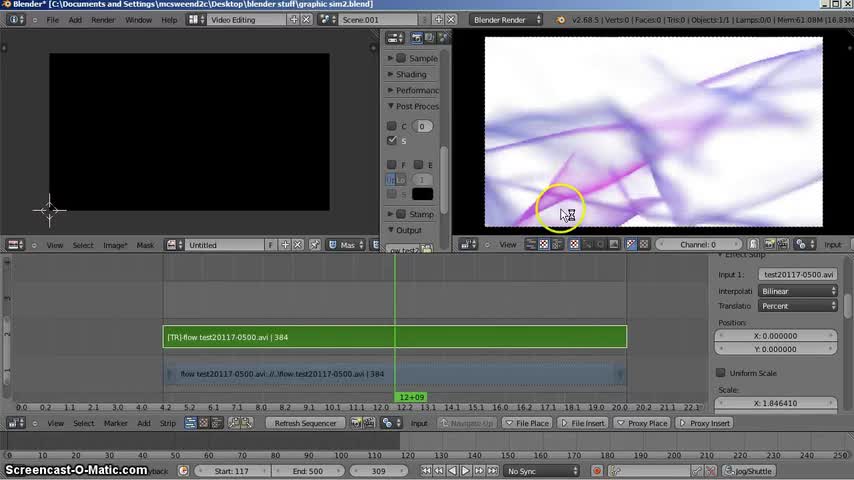Click the scene browse icon beside Scene.001
This screenshot has height=480, width=854.
click(x=328, y=20)
